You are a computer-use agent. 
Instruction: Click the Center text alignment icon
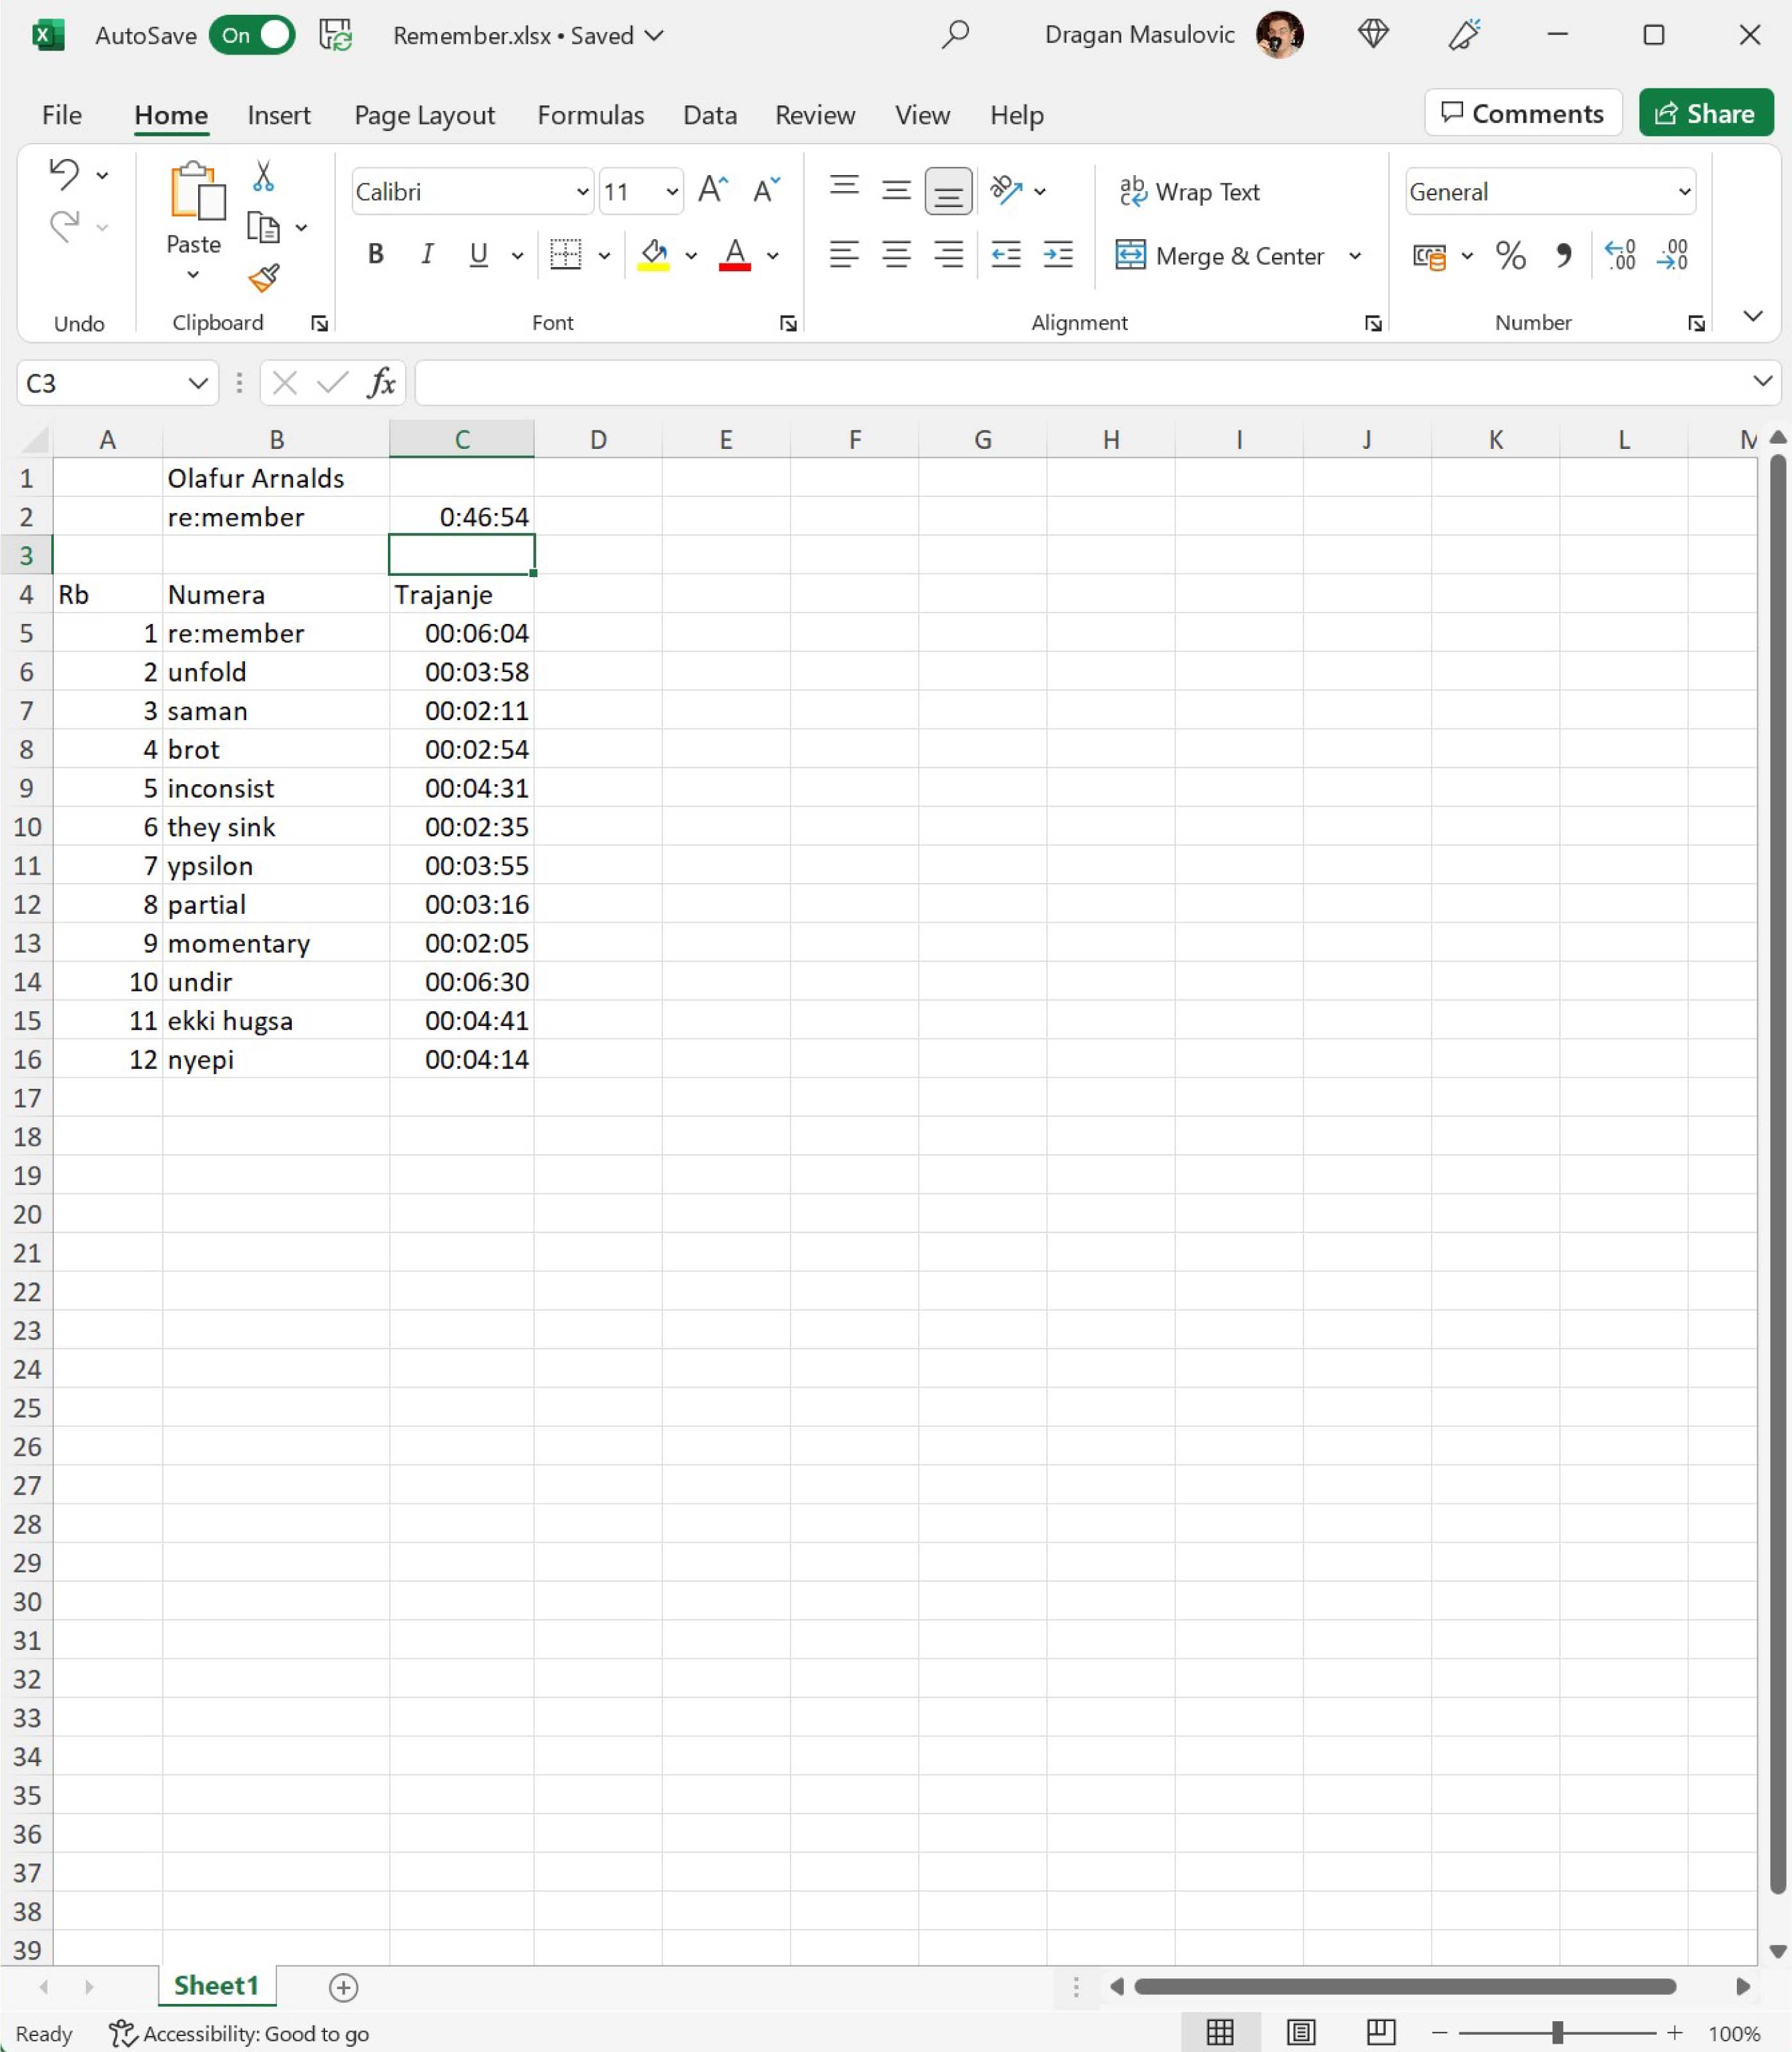pos(896,255)
